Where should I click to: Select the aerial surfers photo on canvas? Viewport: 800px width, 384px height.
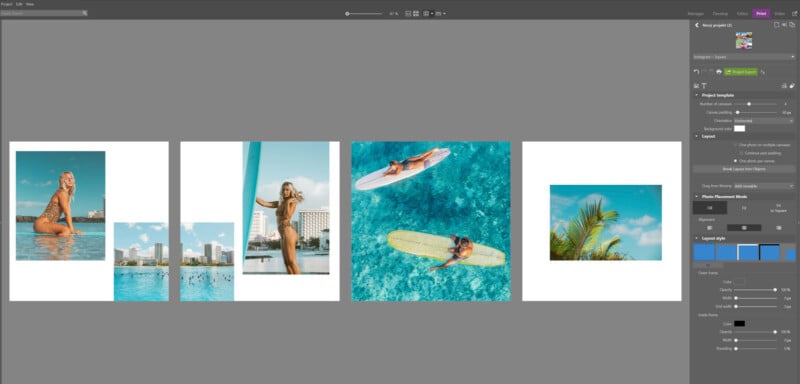click(431, 221)
